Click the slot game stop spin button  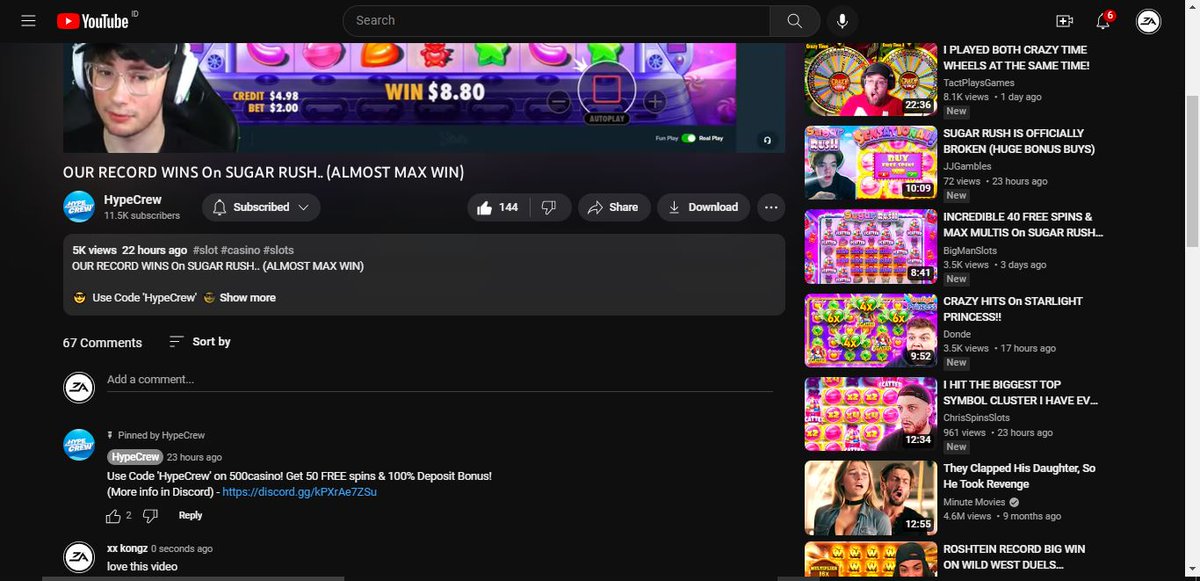coord(606,90)
